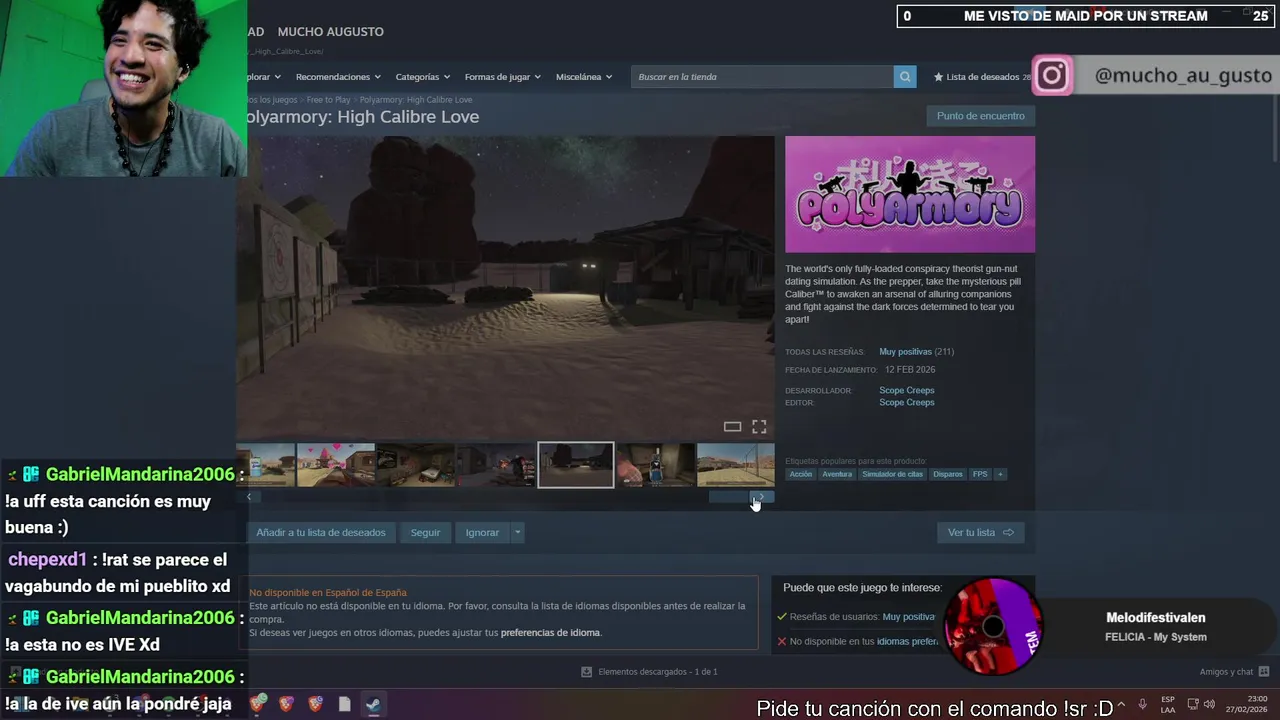Click the Ignorar button

(482, 533)
